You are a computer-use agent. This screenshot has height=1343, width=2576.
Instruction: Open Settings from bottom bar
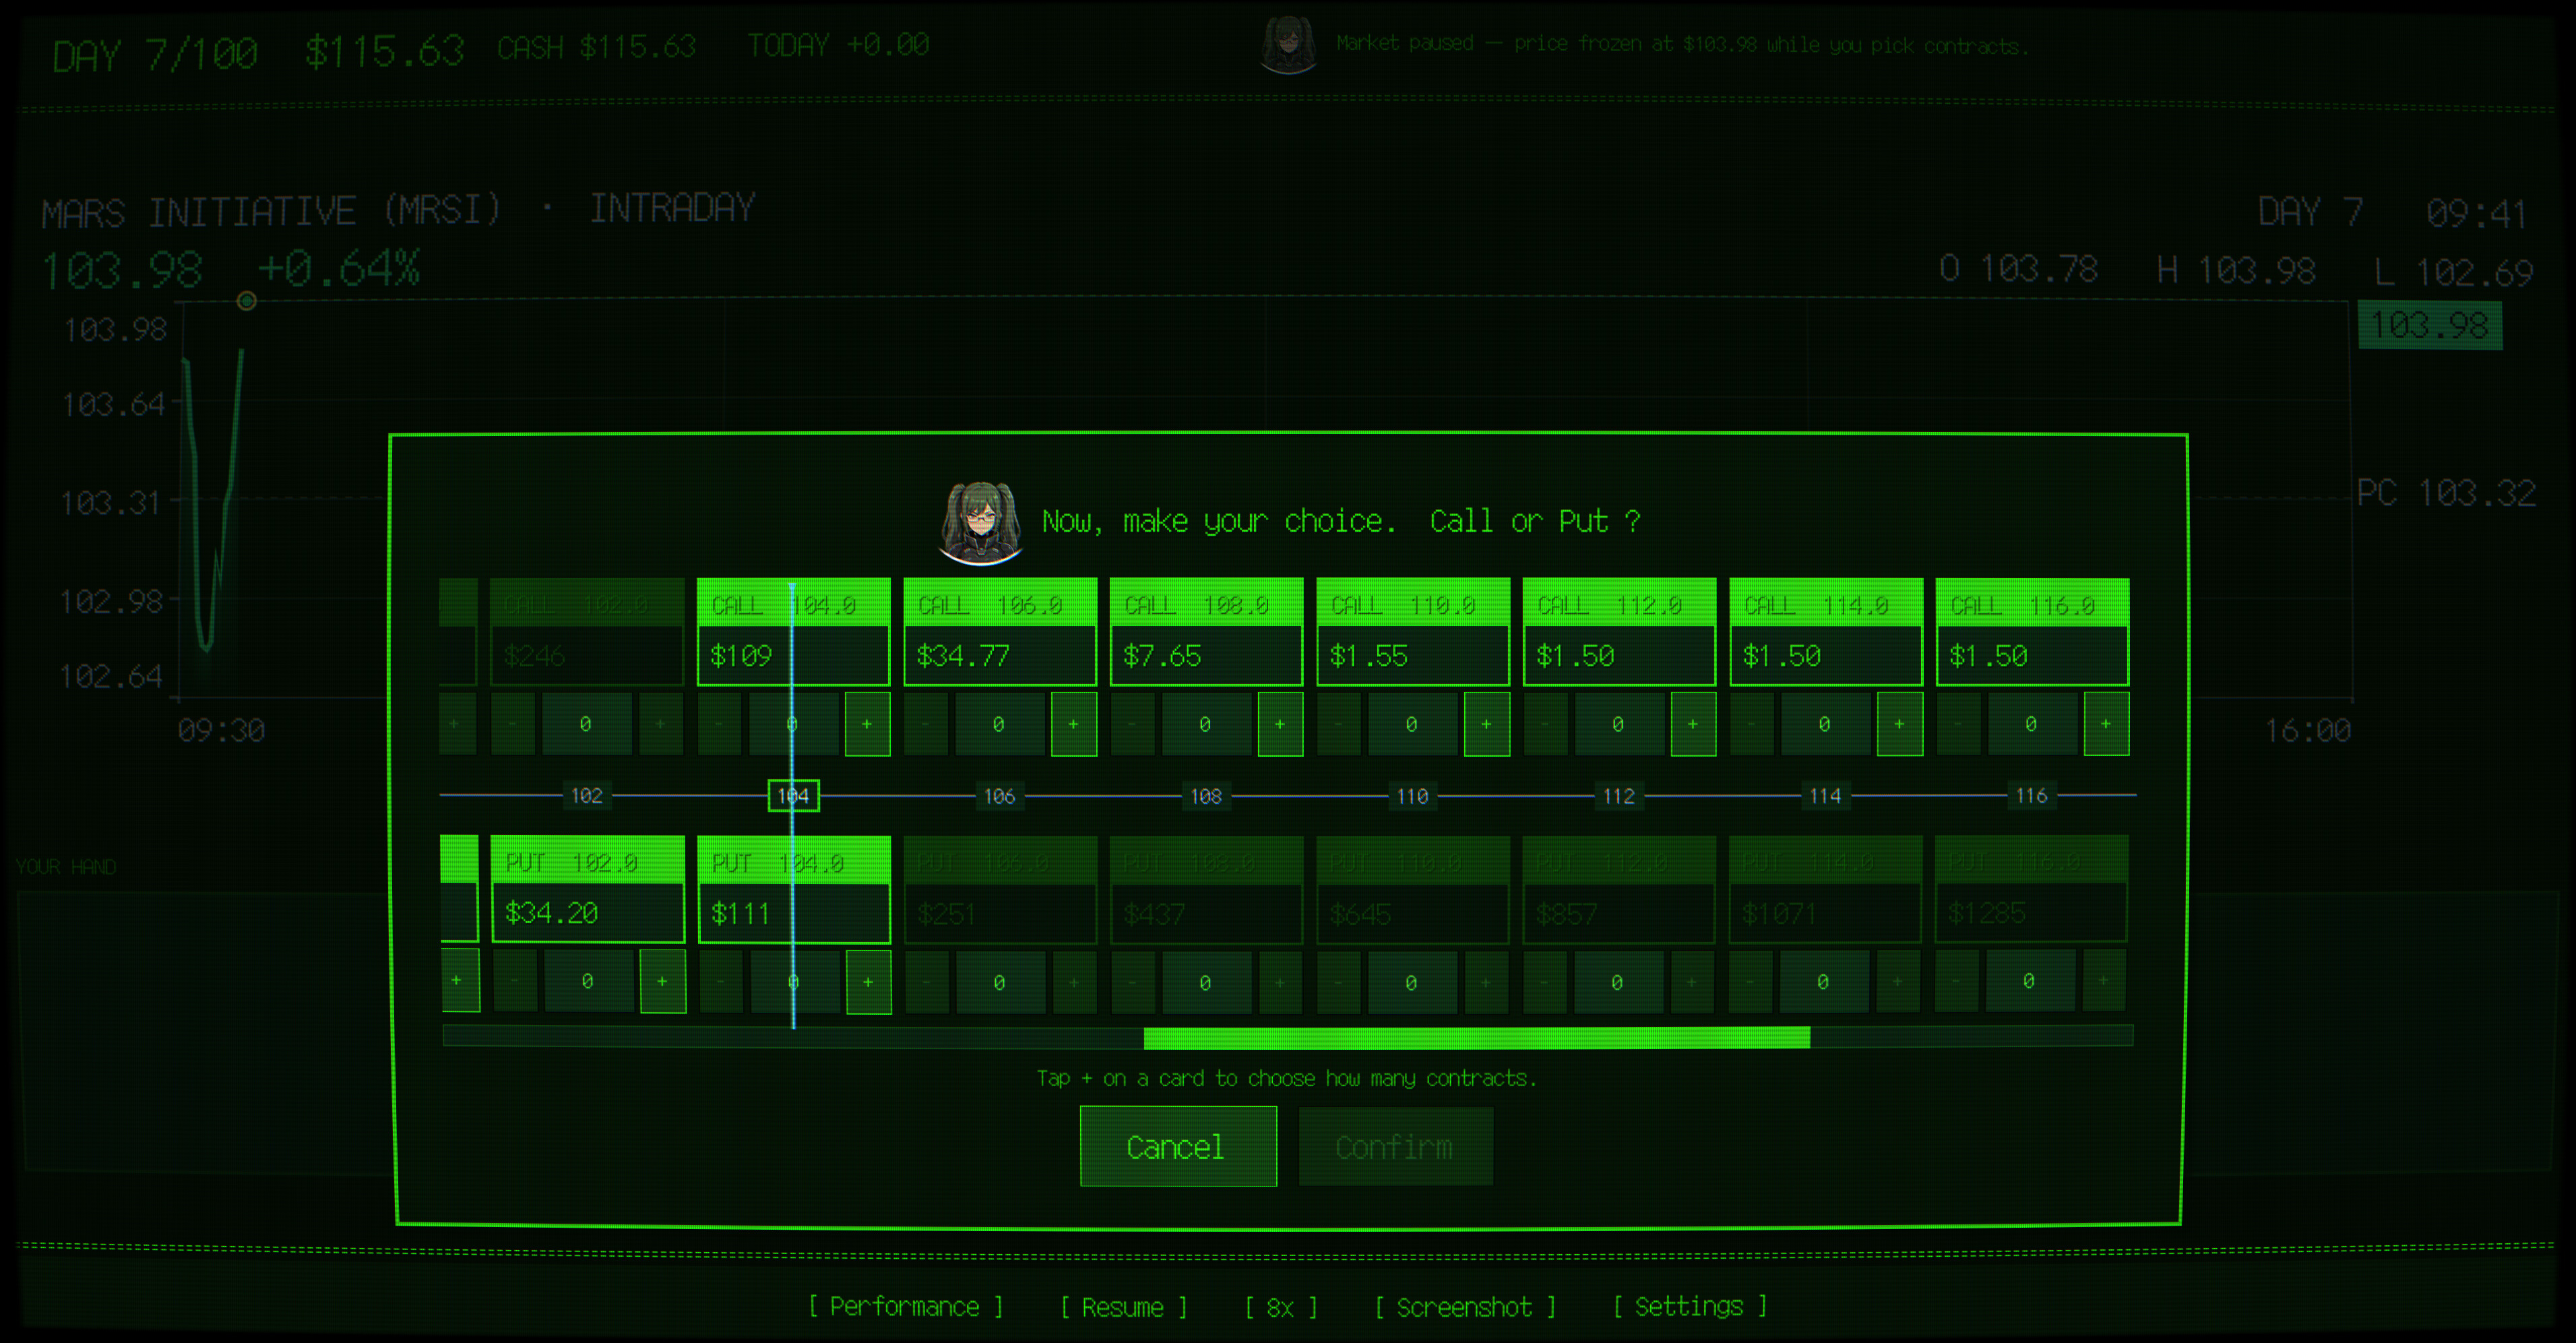point(1690,1307)
